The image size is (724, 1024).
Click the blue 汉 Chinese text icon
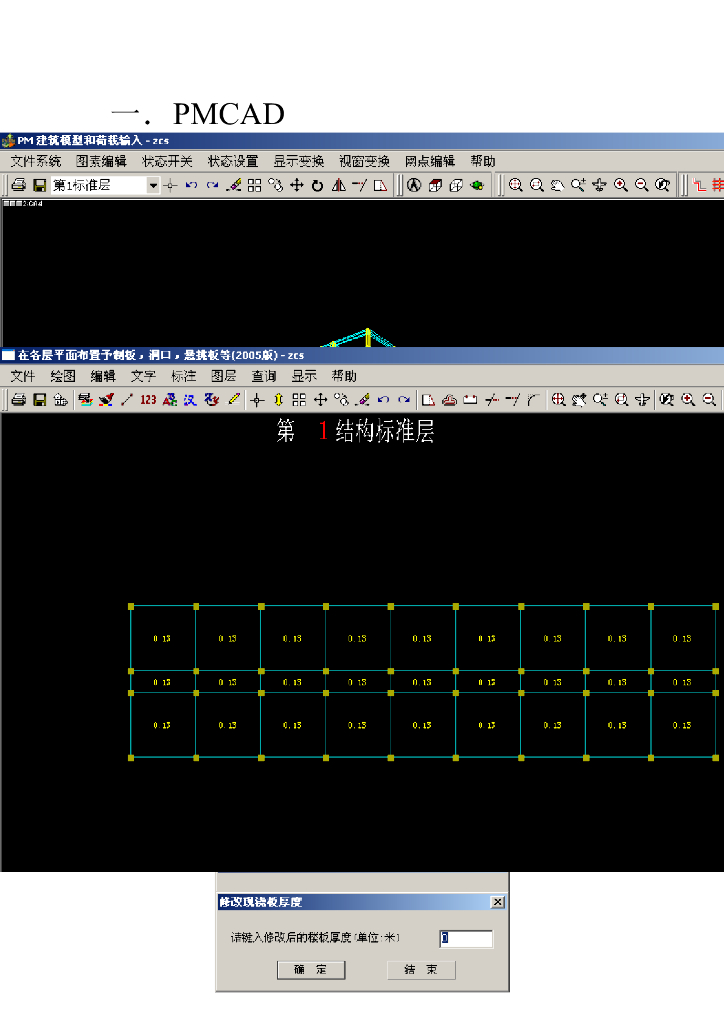(190, 400)
